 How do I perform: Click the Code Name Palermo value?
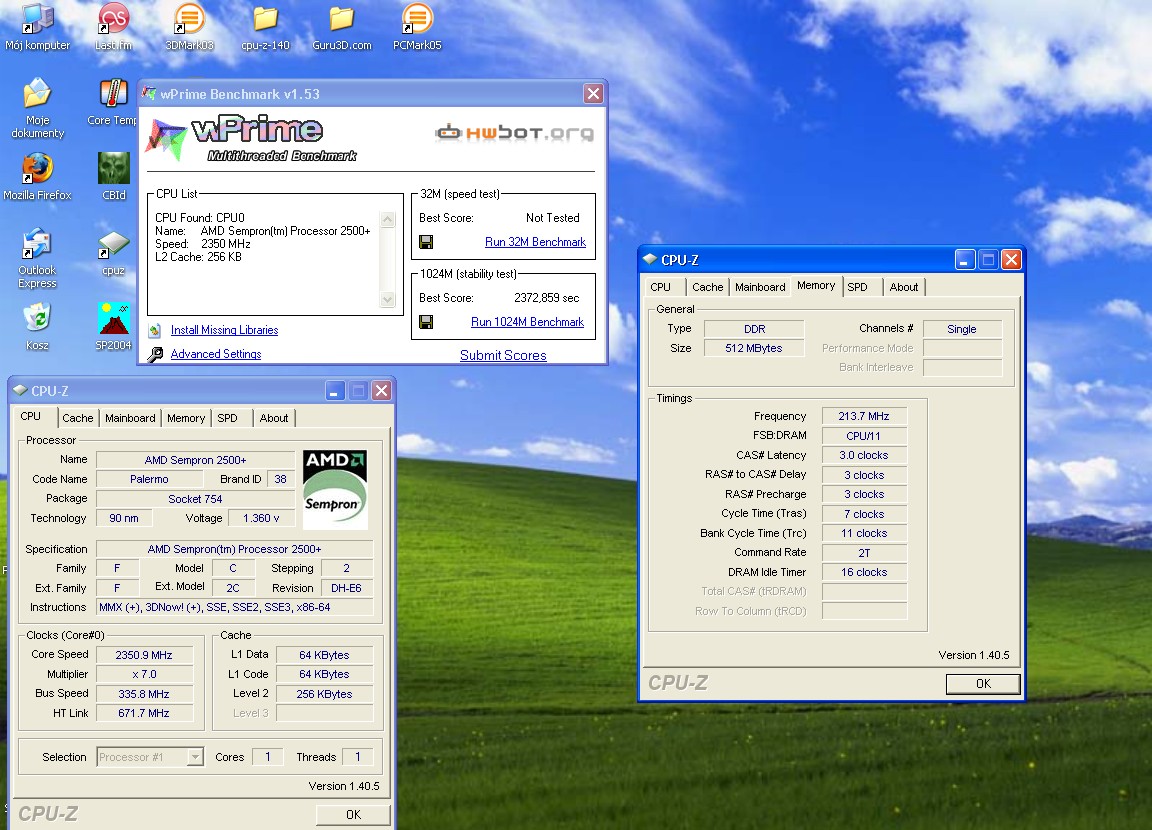click(x=149, y=479)
